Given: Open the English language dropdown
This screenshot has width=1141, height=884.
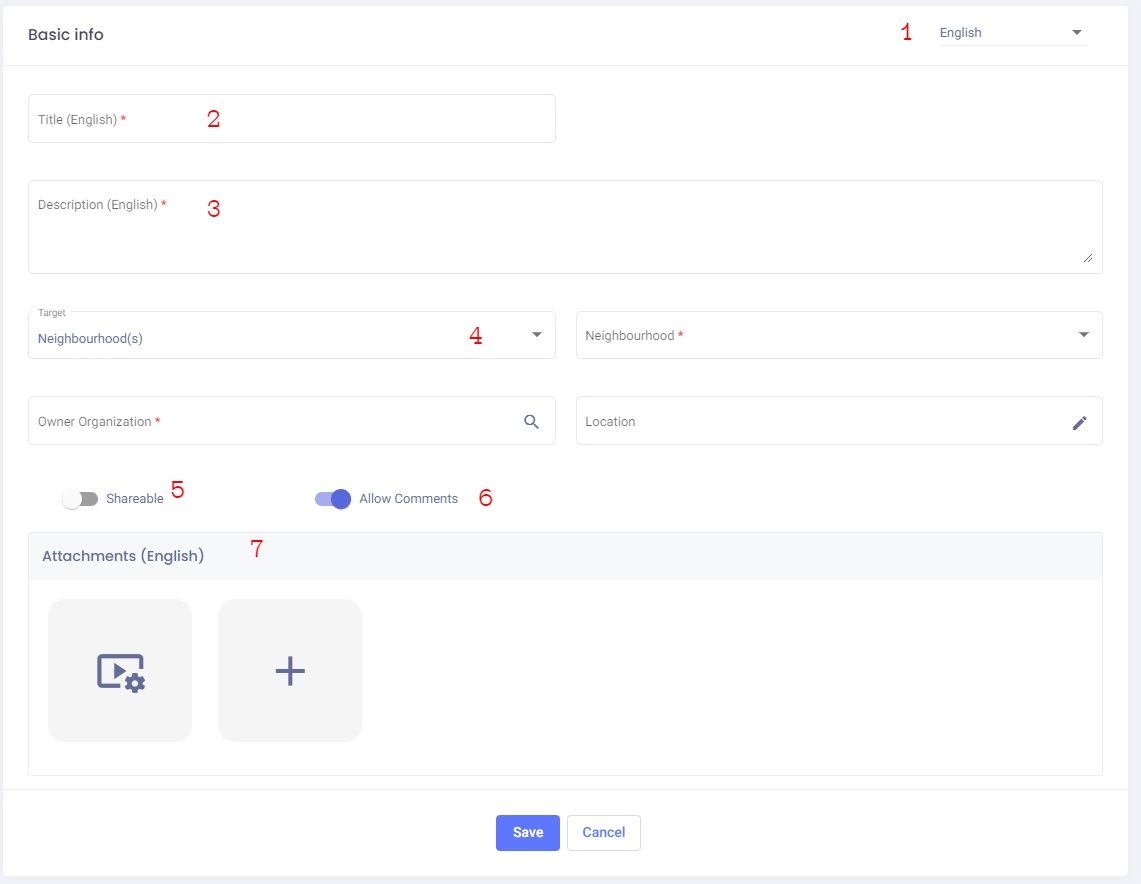Looking at the screenshot, I should pyautogui.click(x=1012, y=33).
